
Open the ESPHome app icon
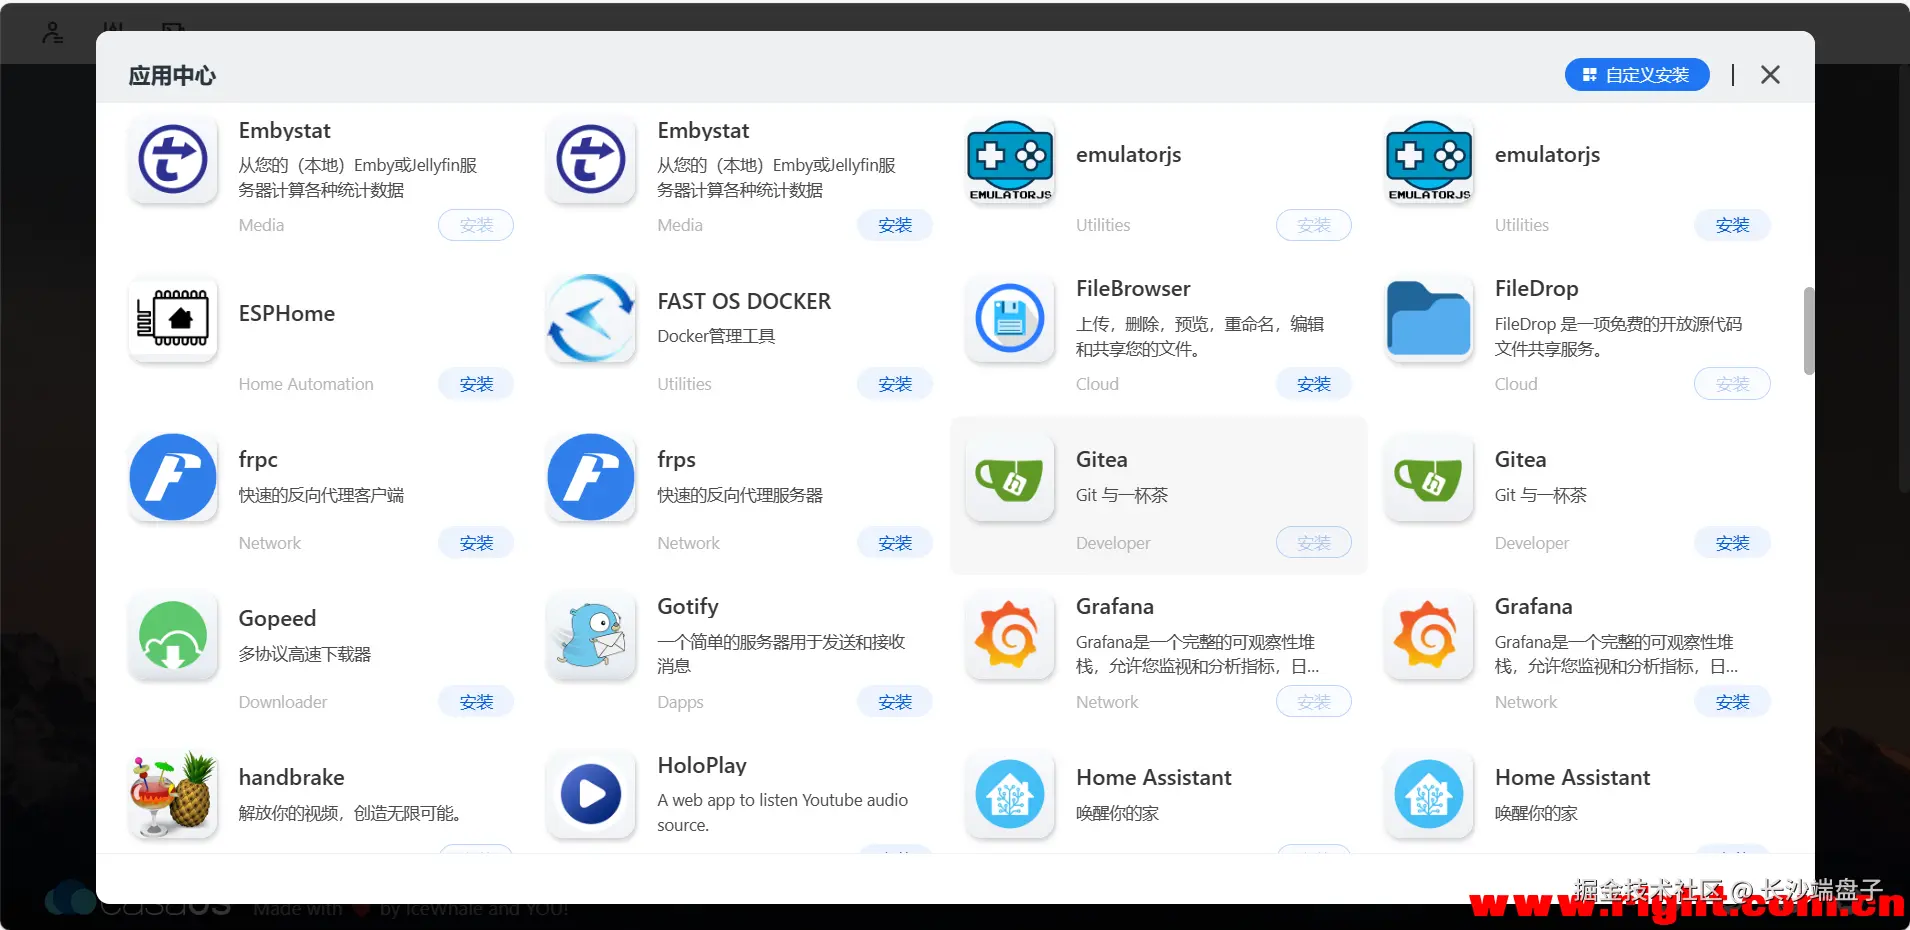coord(173,318)
